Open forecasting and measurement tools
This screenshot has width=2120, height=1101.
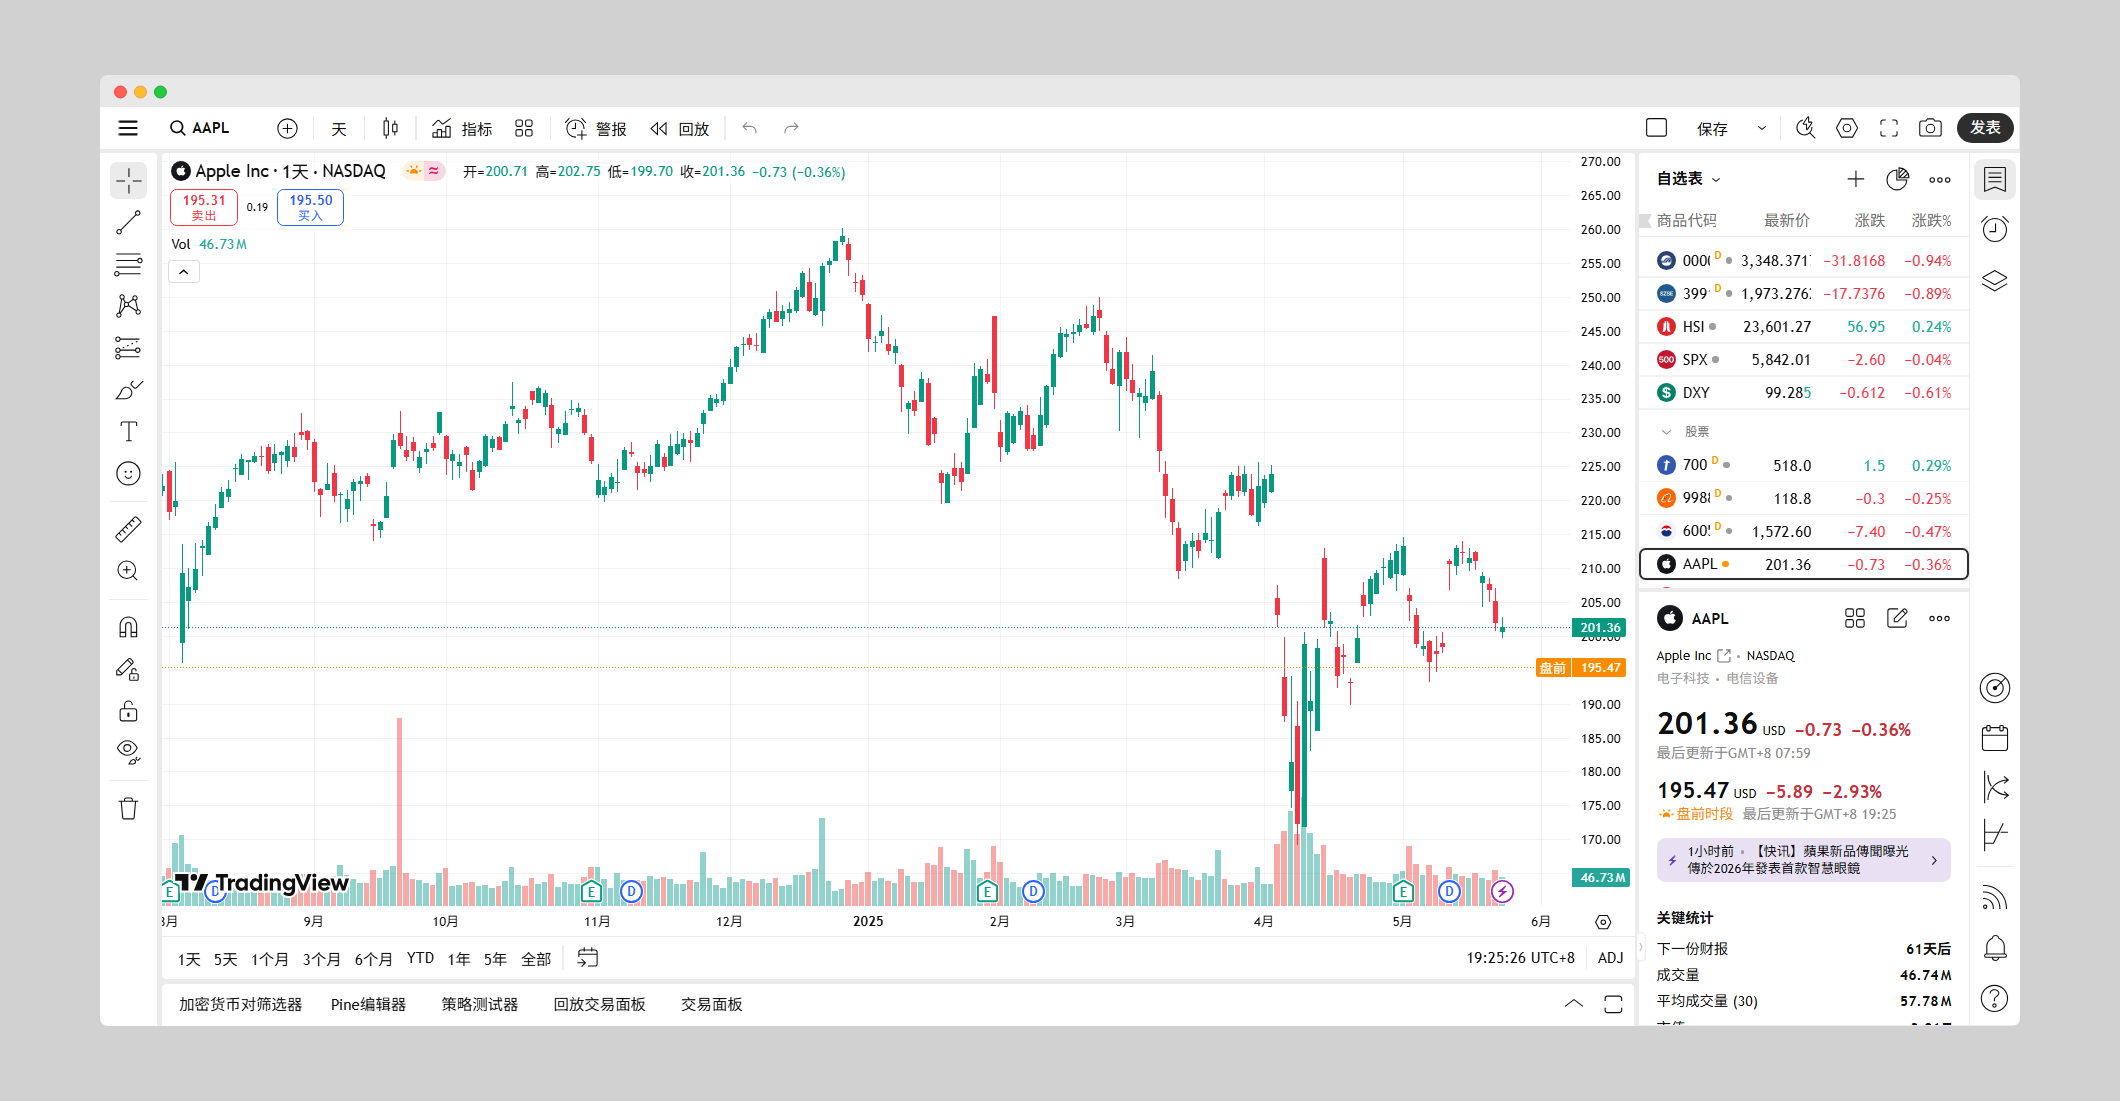(x=129, y=348)
